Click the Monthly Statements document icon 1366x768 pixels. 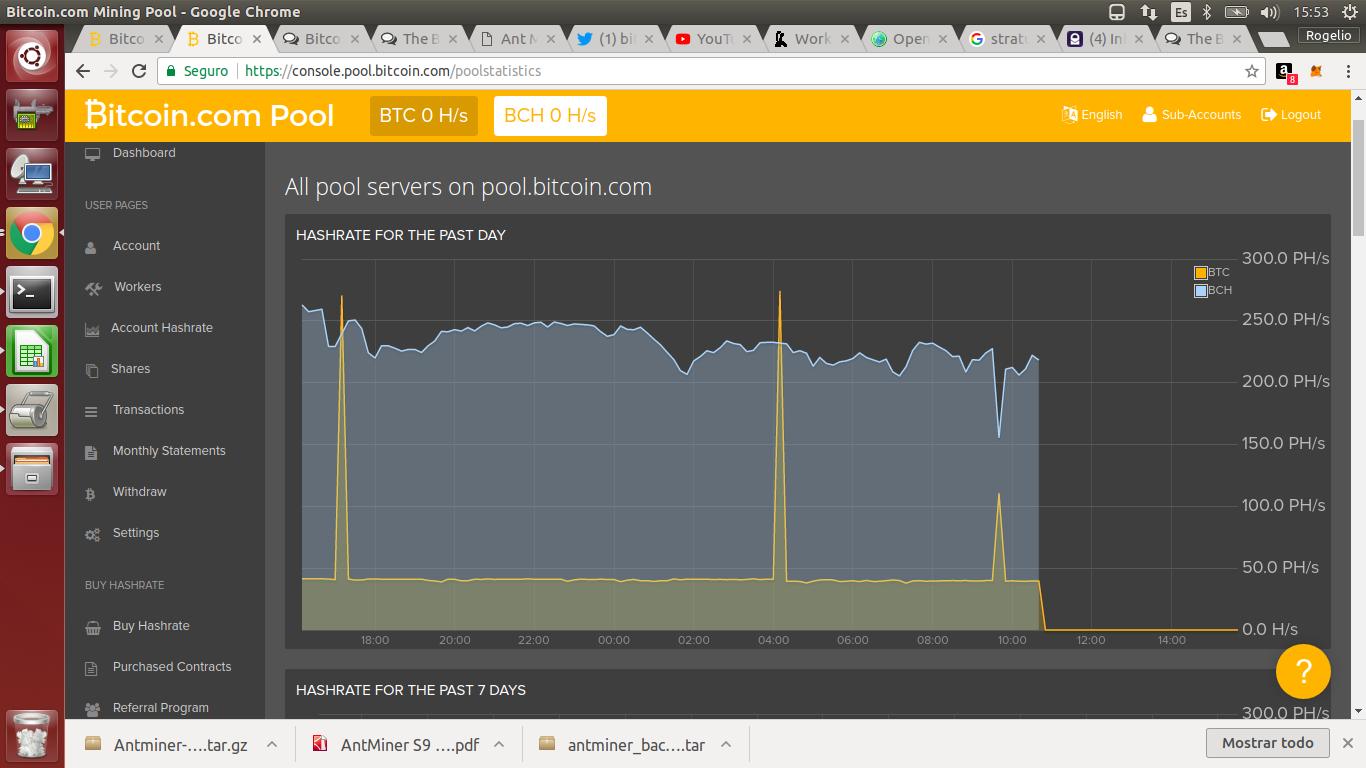click(x=91, y=452)
